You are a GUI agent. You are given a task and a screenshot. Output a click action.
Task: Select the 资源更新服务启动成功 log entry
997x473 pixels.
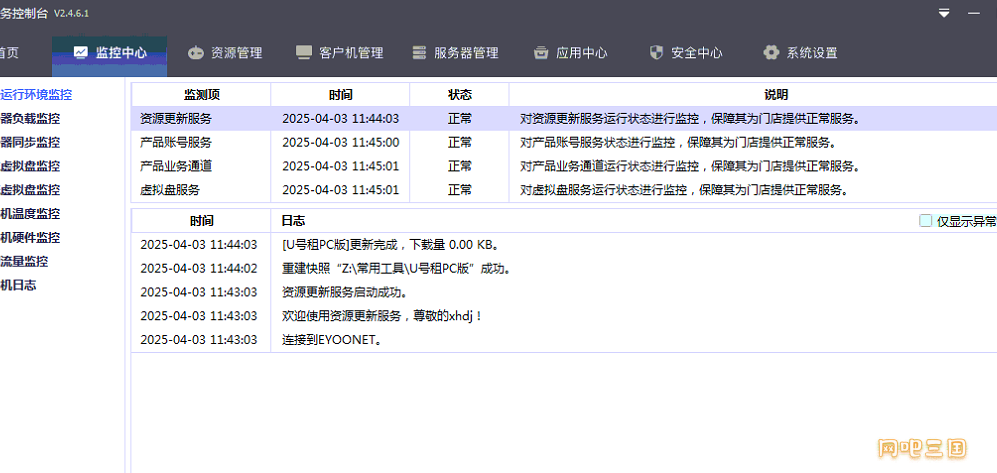coord(564,292)
